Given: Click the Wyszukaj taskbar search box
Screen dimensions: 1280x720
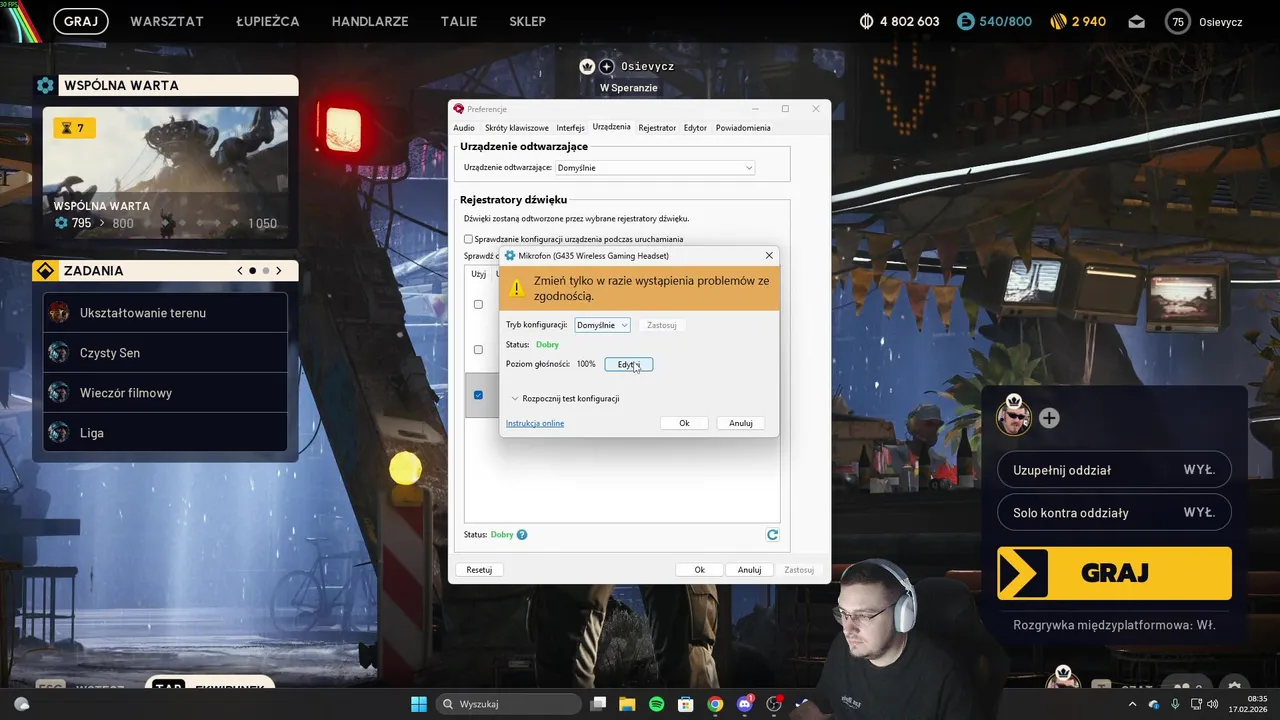Looking at the screenshot, I should [x=510, y=704].
